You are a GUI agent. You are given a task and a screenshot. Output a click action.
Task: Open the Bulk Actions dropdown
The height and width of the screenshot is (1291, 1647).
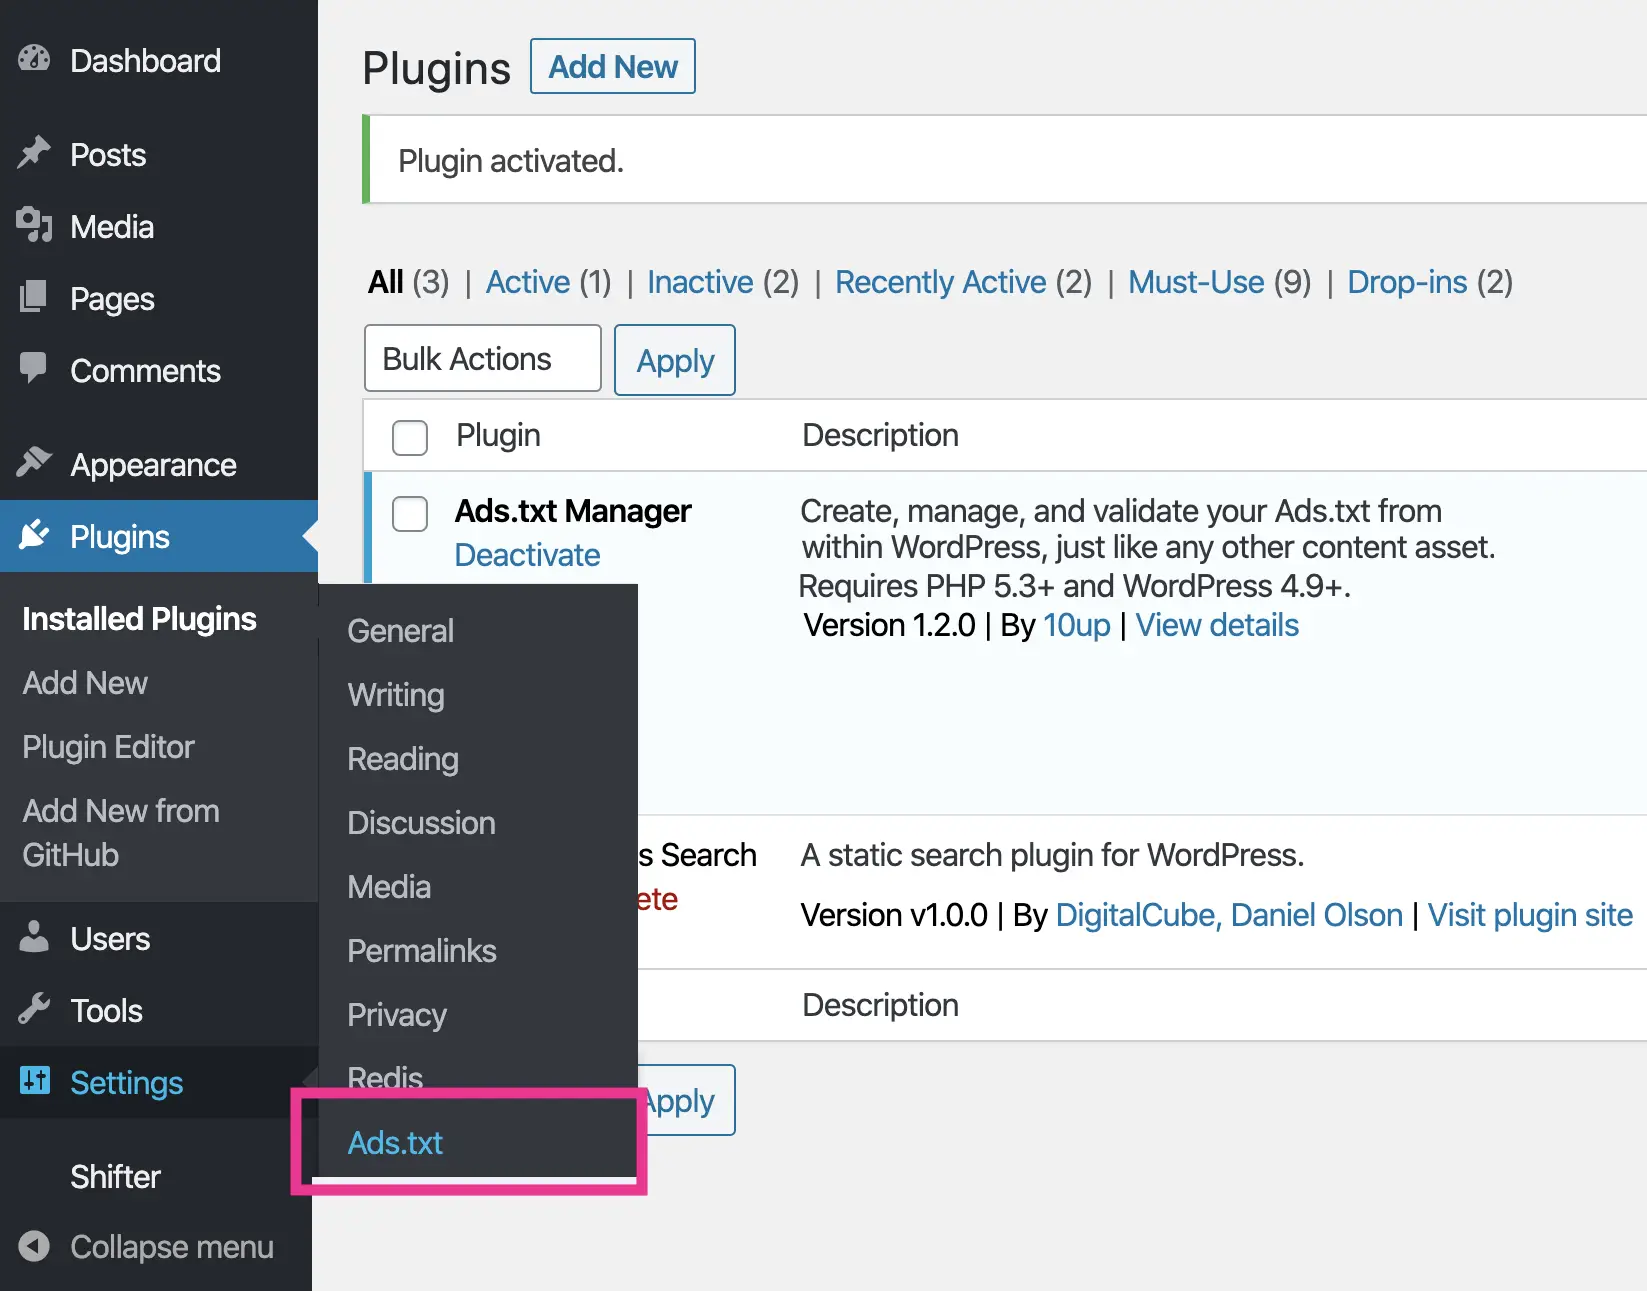(482, 359)
